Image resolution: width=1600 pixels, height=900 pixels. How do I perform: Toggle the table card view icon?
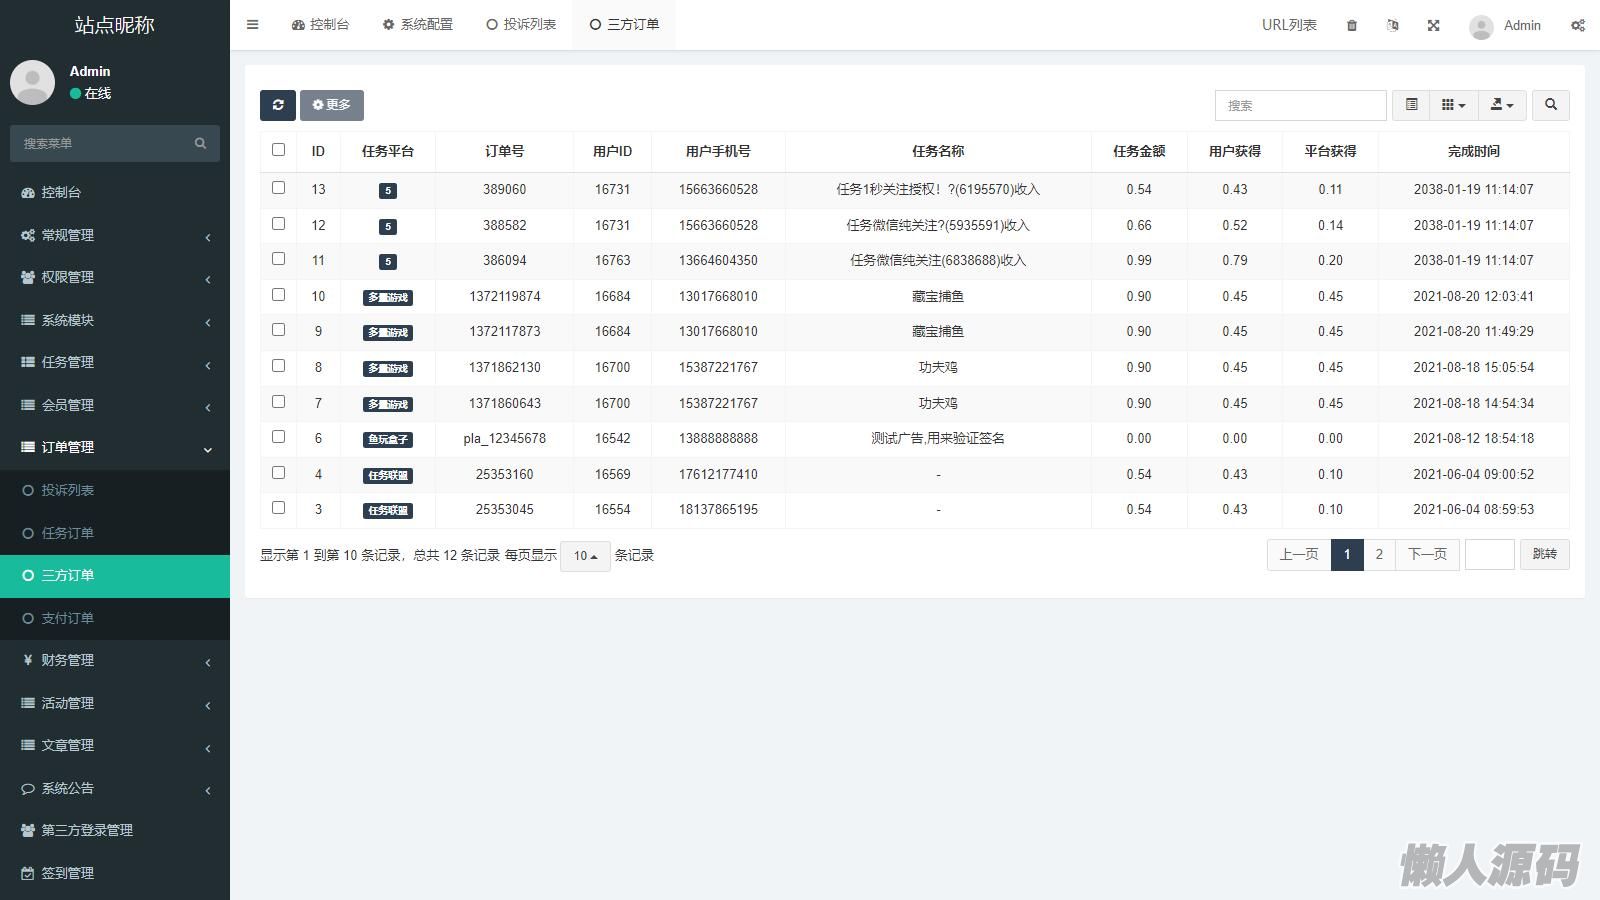tap(1411, 105)
